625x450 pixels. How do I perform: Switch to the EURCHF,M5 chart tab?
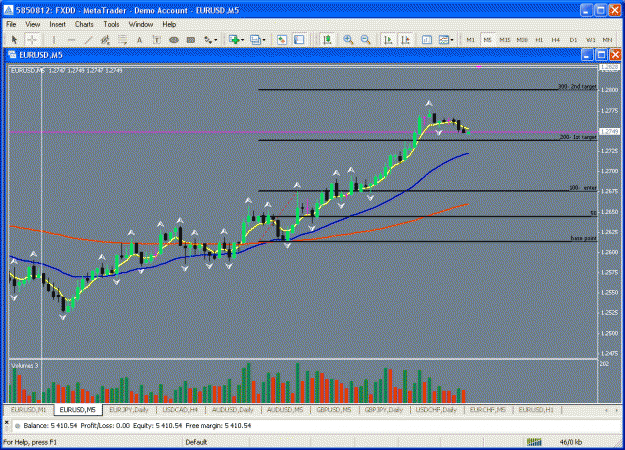pos(487,410)
